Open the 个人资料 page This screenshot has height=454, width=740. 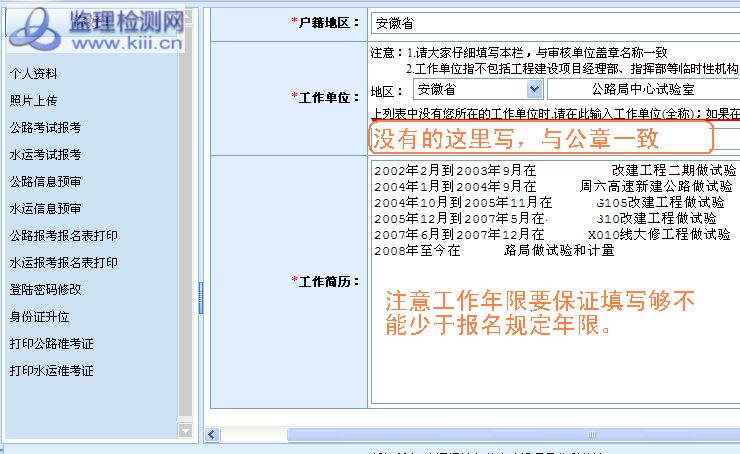[x=33, y=74]
